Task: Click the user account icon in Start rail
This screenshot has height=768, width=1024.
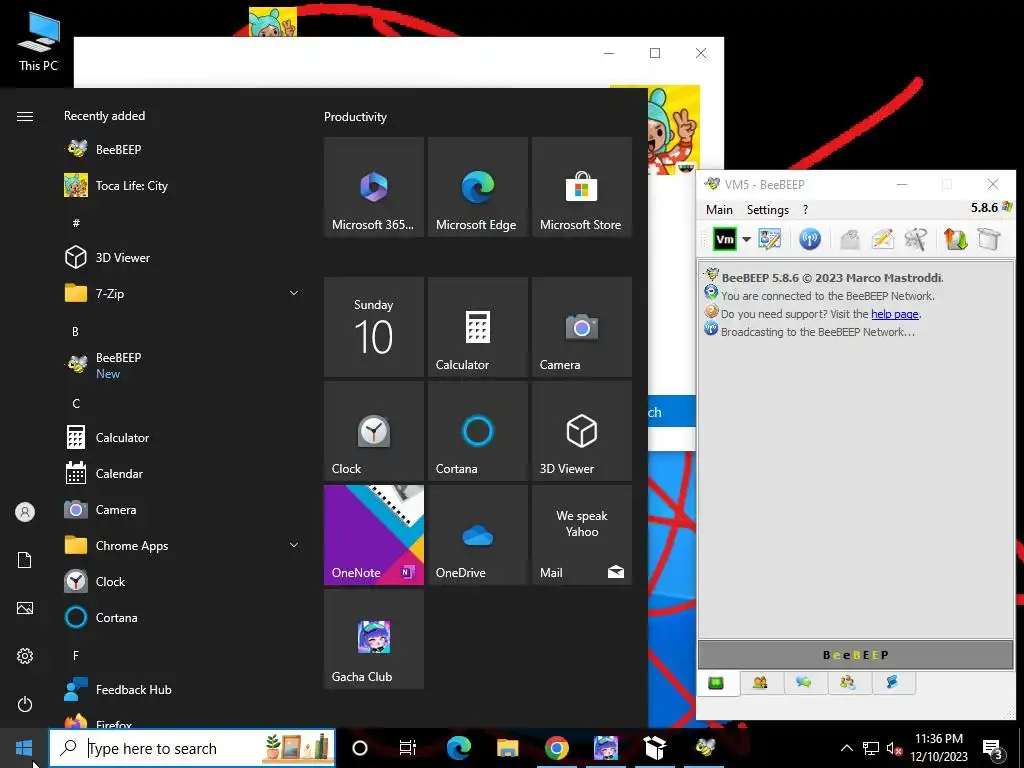Action: [x=25, y=512]
